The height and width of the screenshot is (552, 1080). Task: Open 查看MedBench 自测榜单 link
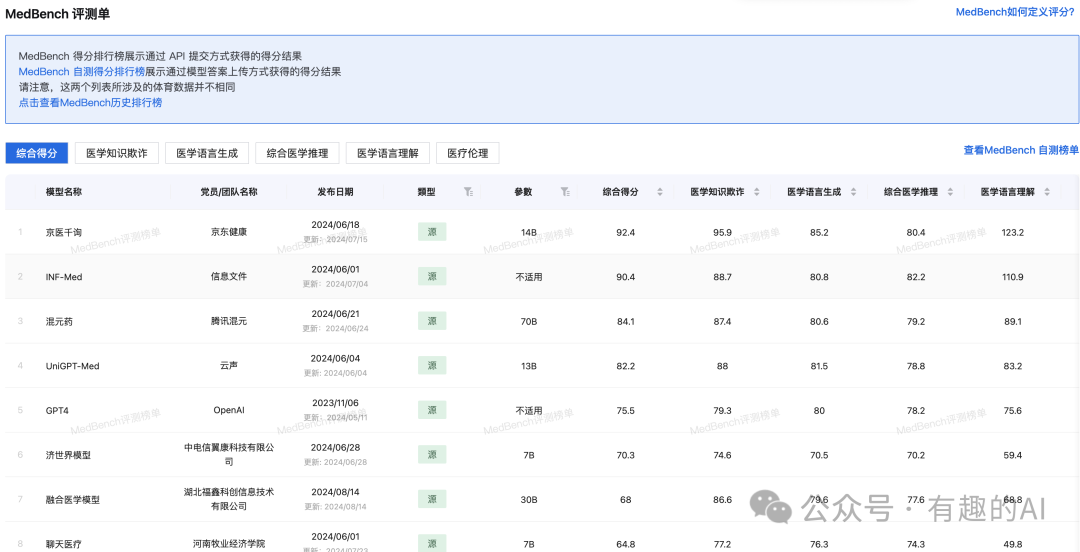pyautogui.click(x=1021, y=150)
